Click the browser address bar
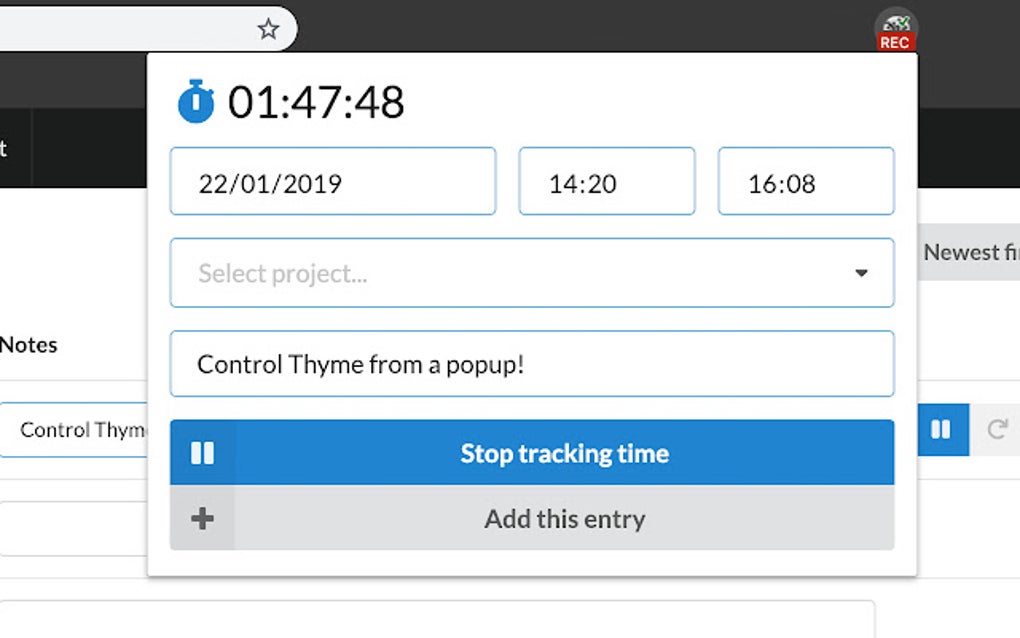 120,29
